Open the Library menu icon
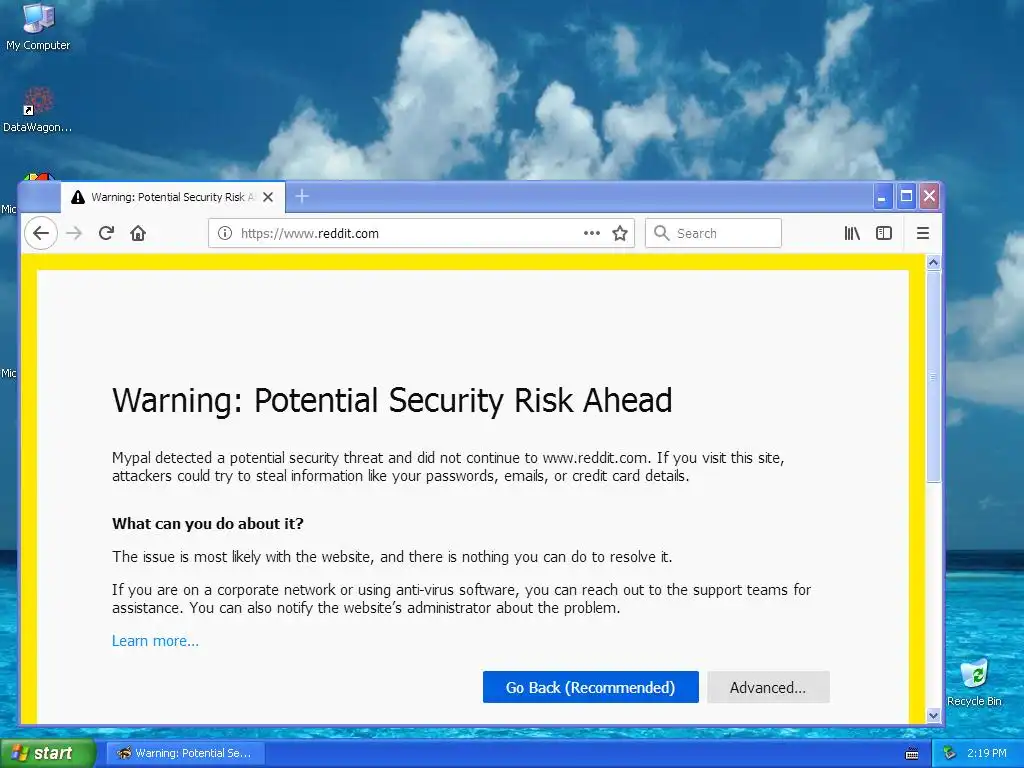The width and height of the screenshot is (1024, 768). tap(852, 233)
